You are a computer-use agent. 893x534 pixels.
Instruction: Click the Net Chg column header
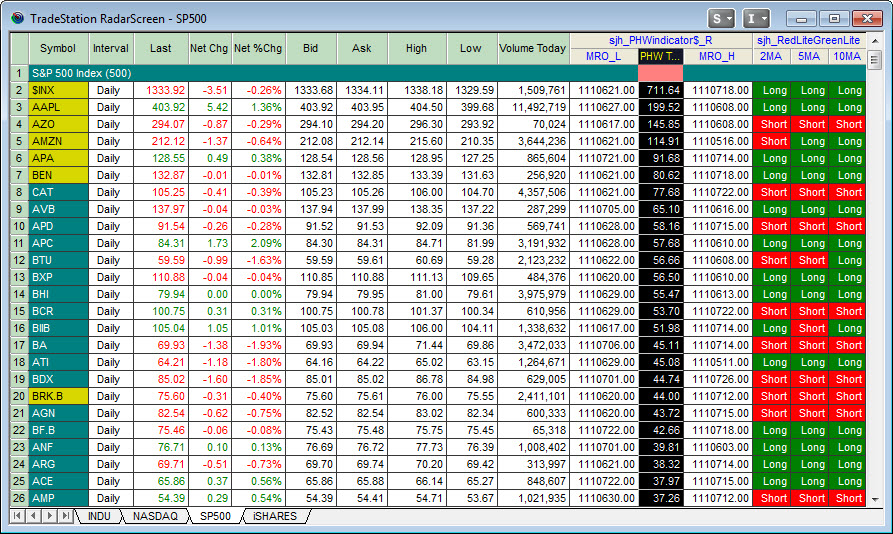coord(209,48)
